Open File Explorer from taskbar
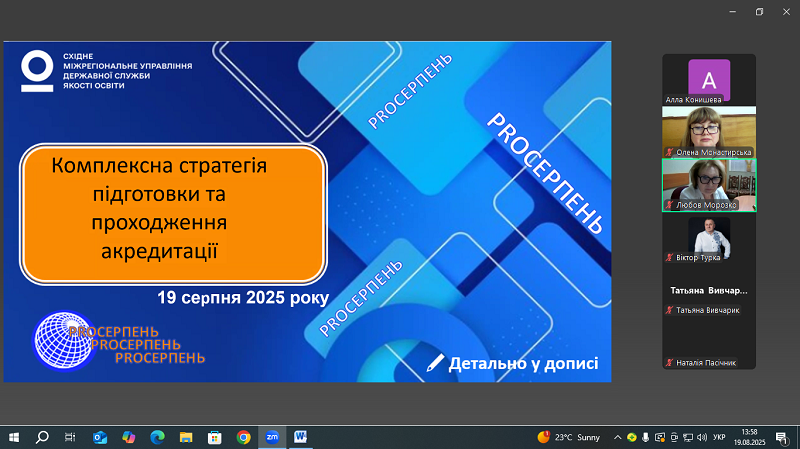 [x=186, y=437]
